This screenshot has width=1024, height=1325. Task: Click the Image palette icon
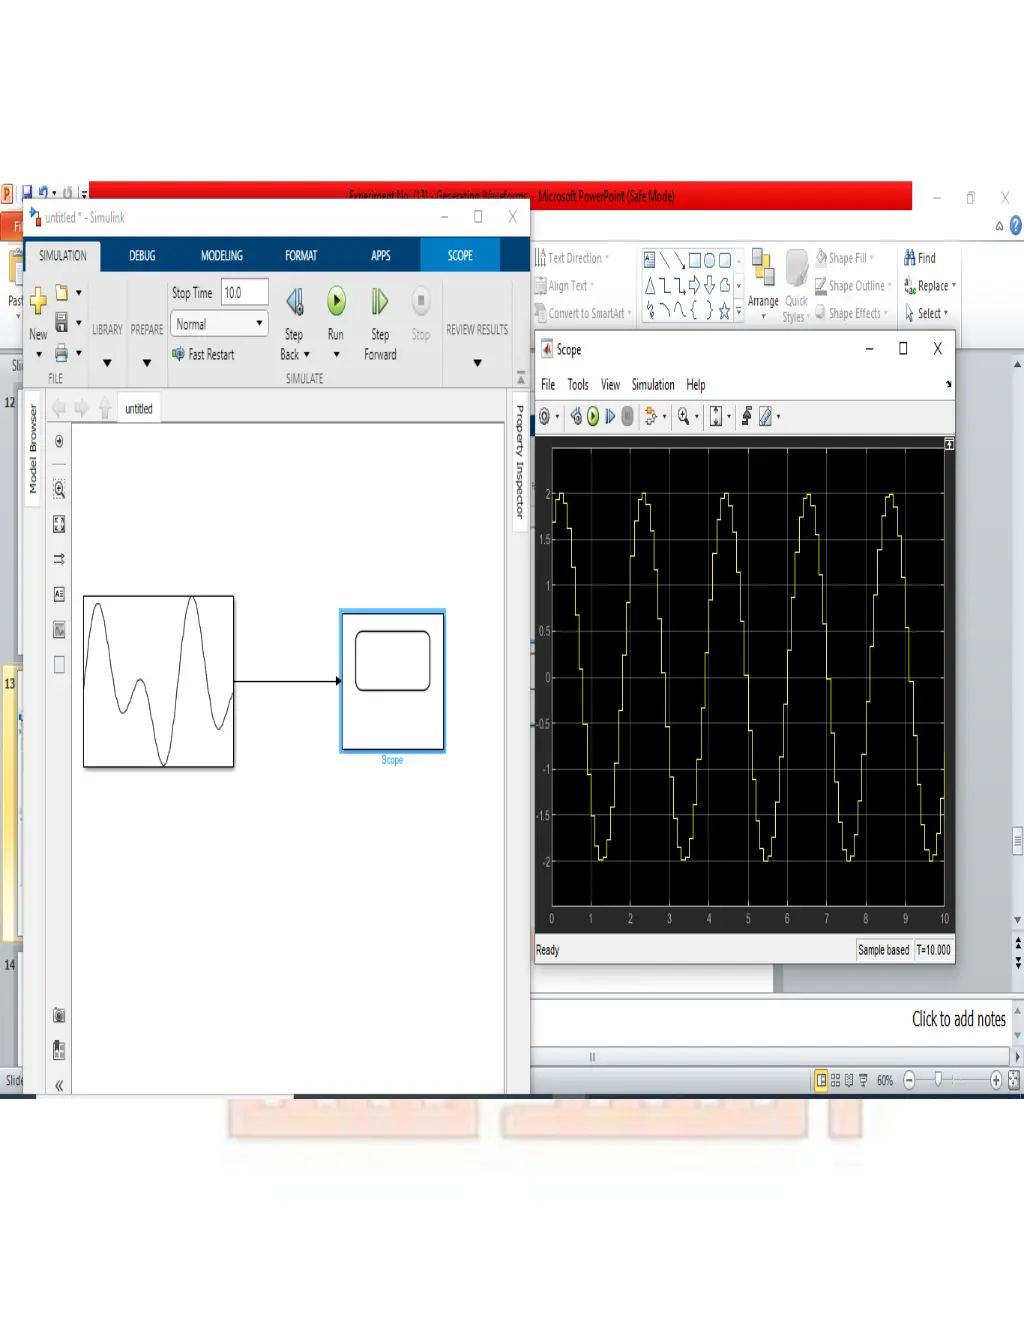[x=59, y=630]
